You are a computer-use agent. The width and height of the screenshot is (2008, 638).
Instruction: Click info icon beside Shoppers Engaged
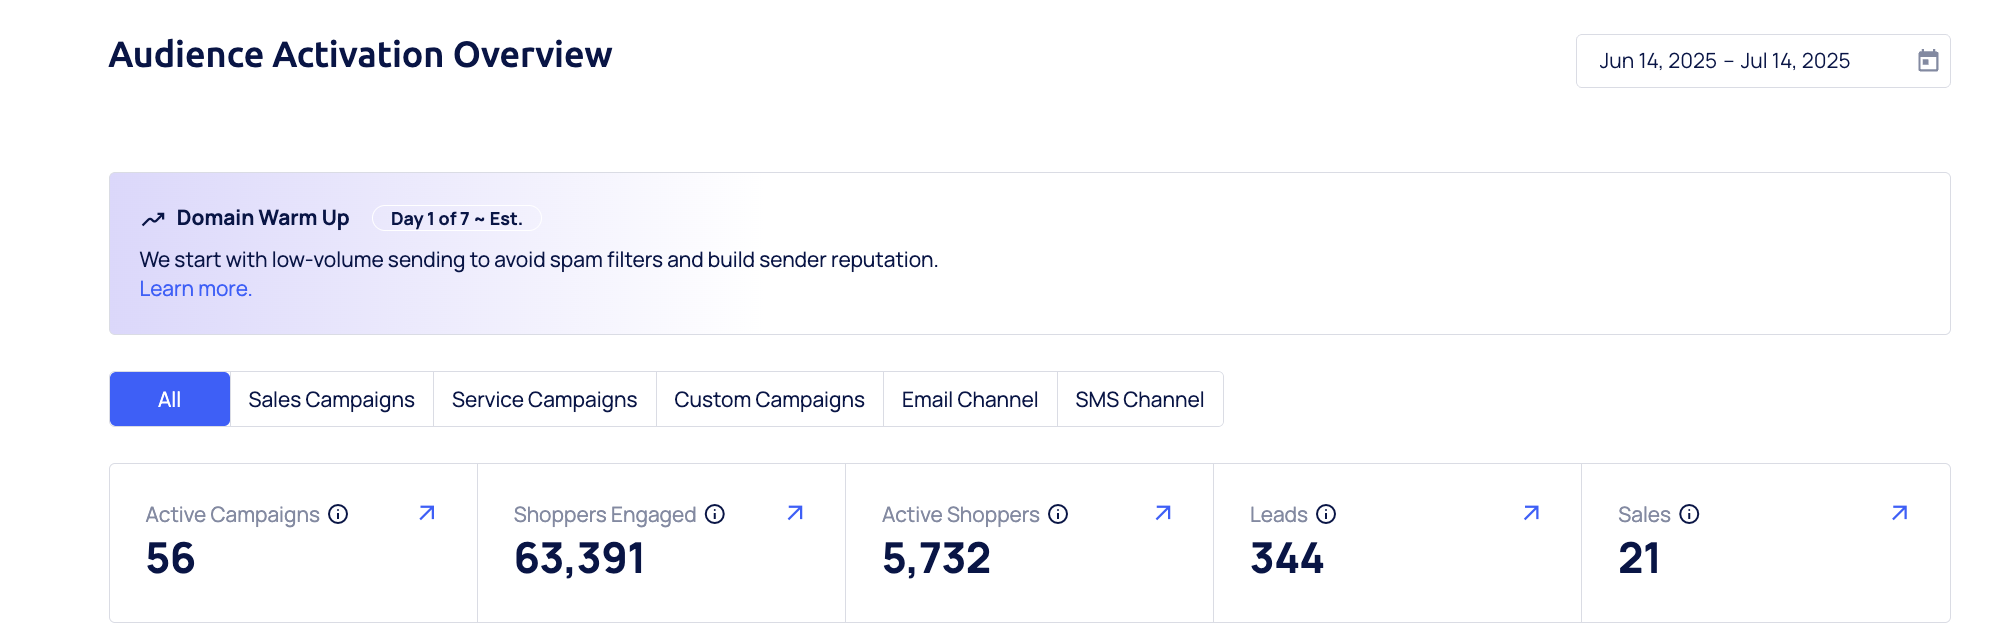(x=715, y=514)
